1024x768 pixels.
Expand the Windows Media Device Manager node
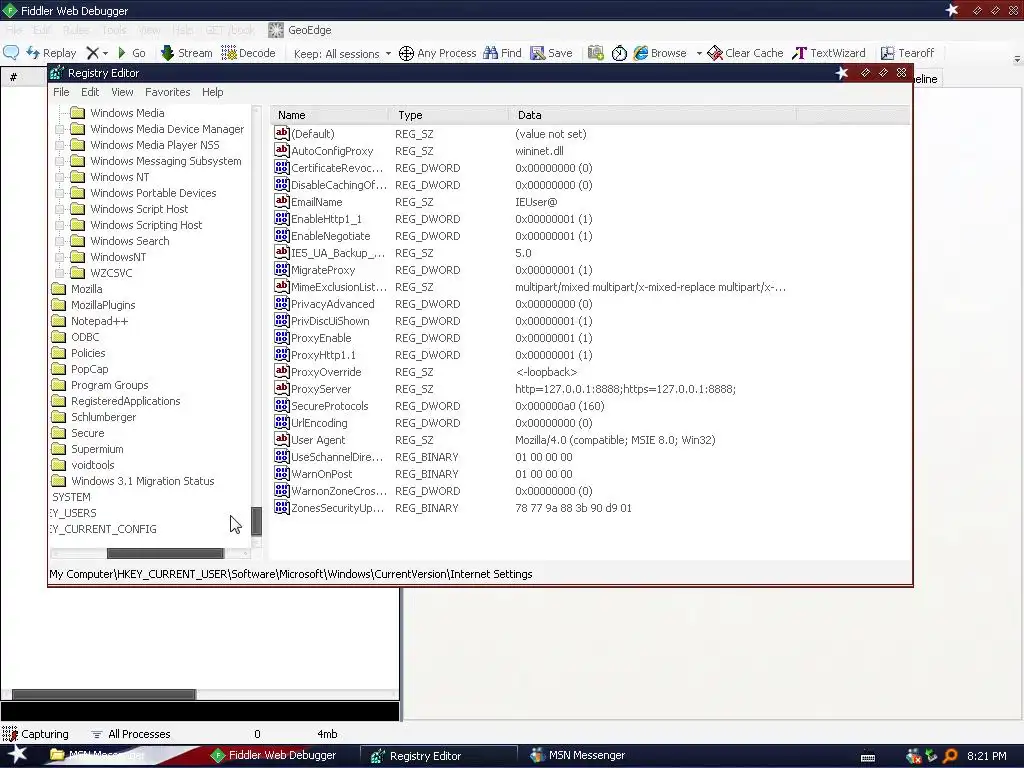coord(59,129)
